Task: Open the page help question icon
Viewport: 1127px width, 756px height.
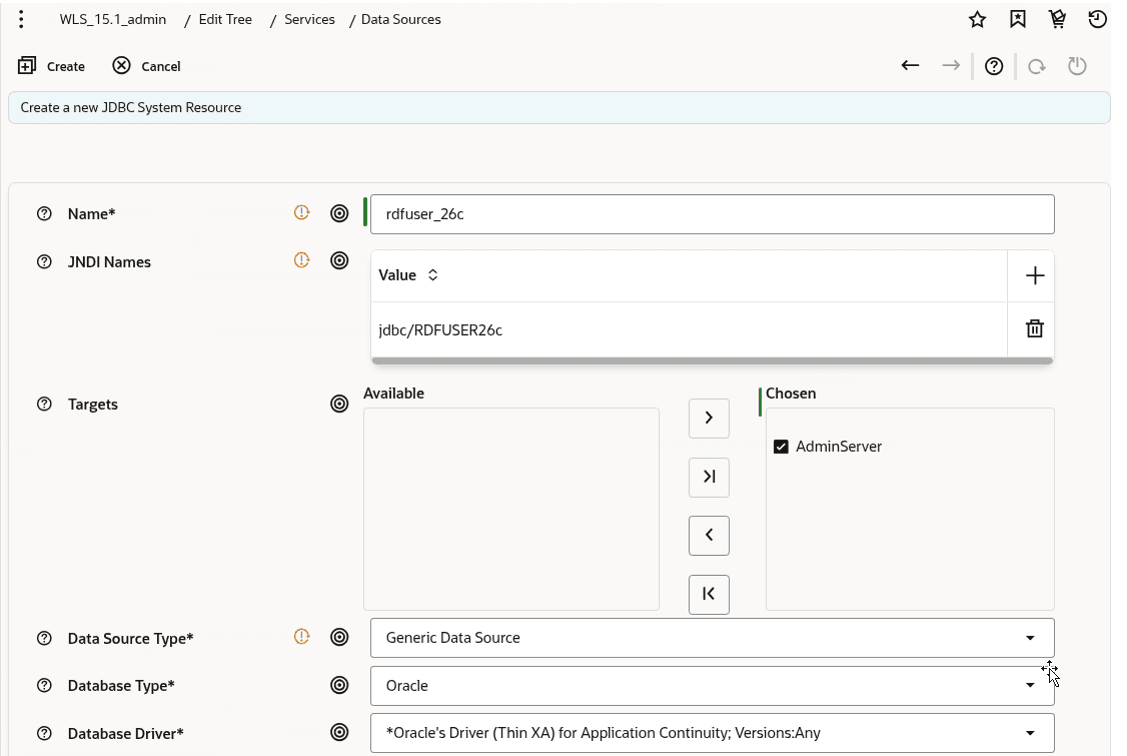Action: 994,66
